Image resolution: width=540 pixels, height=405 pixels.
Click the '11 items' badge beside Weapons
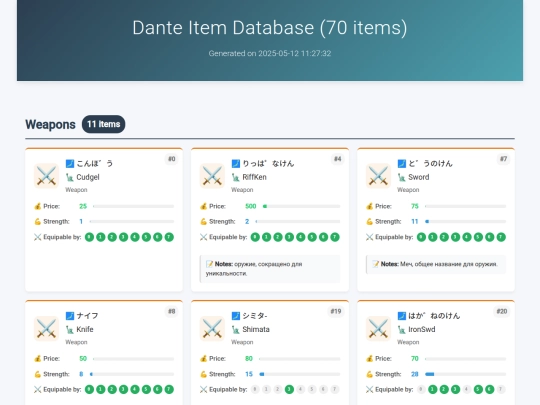103,124
